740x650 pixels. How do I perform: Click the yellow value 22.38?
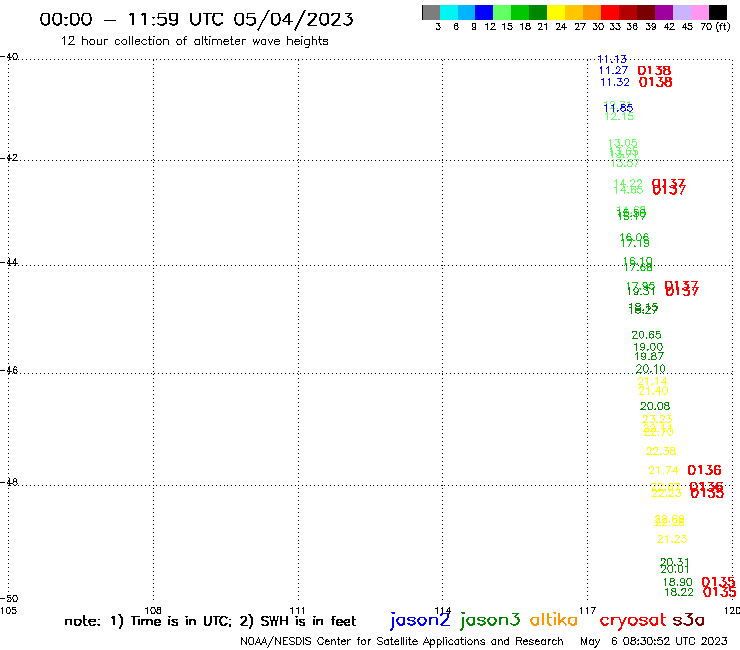click(x=661, y=451)
